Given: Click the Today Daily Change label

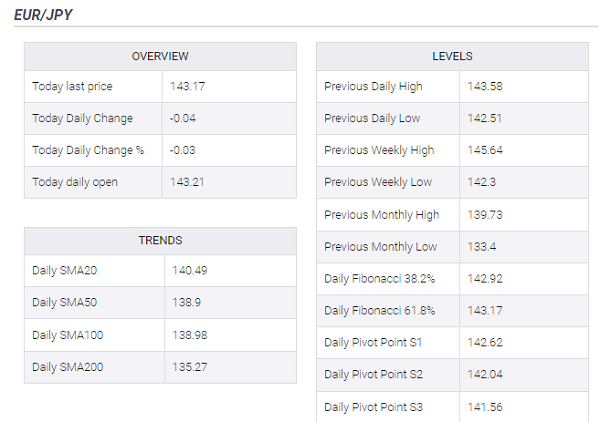Looking at the screenshot, I should point(82,118).
